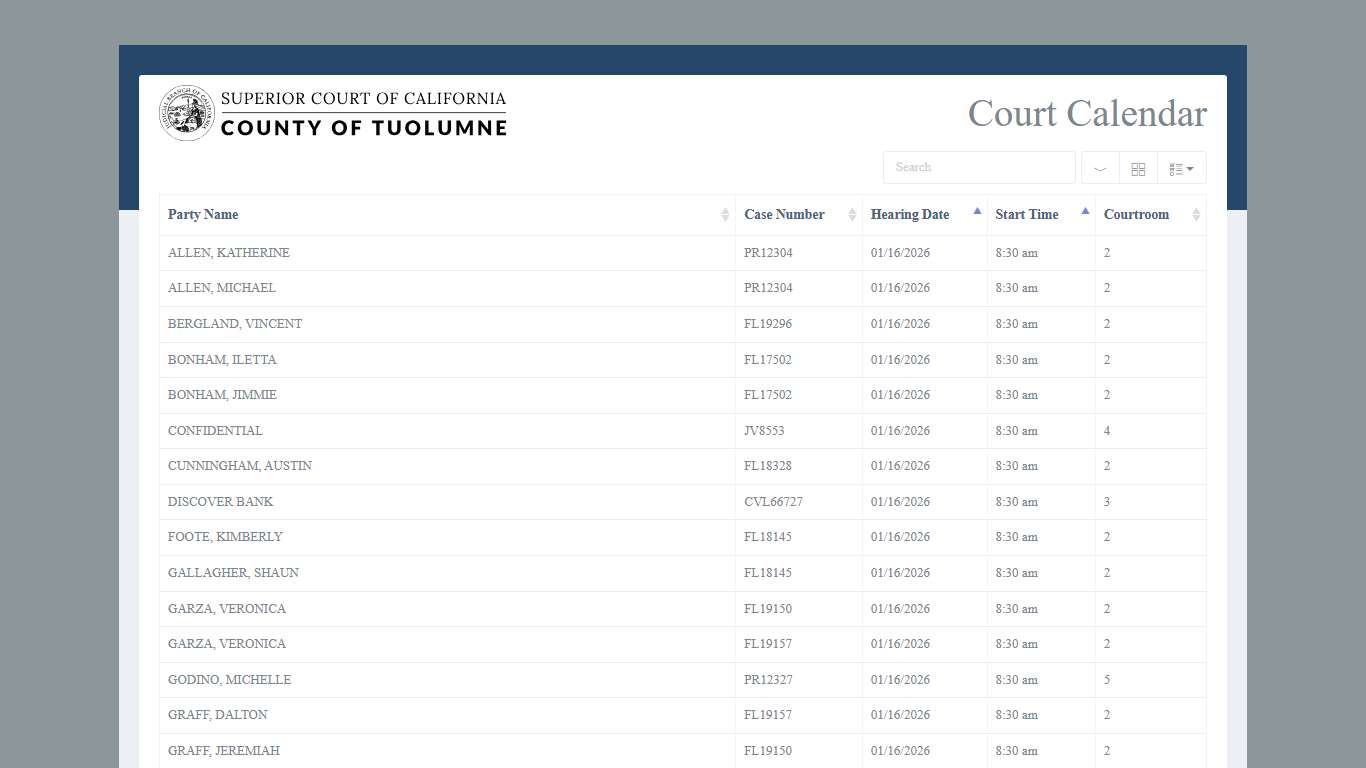Click County of Tuolumne banner text
Viewport: 1366px width, 768px height.
click(x=363, y=128)
